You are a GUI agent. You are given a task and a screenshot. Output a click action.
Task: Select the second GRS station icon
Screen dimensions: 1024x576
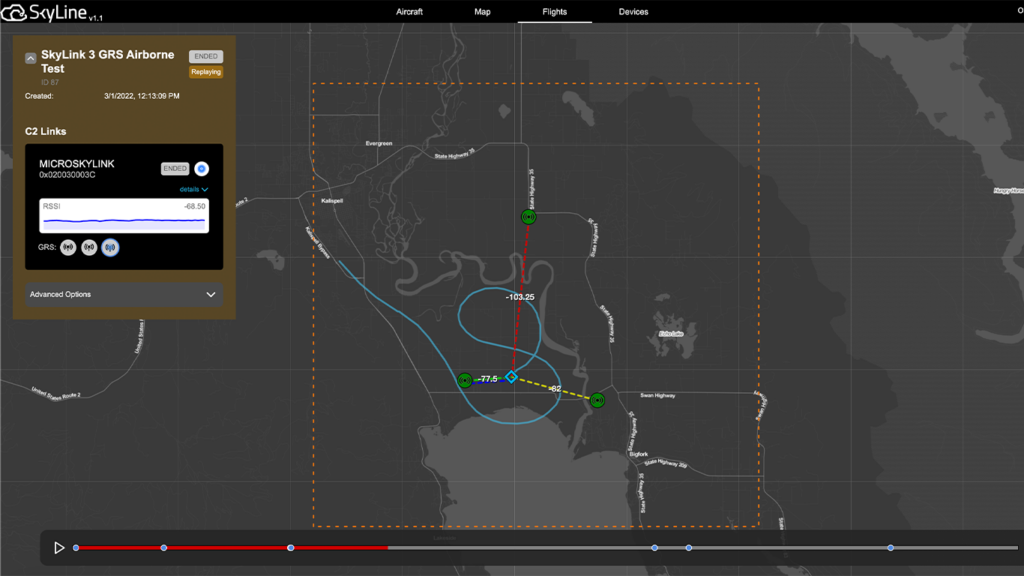click(89, 248)
